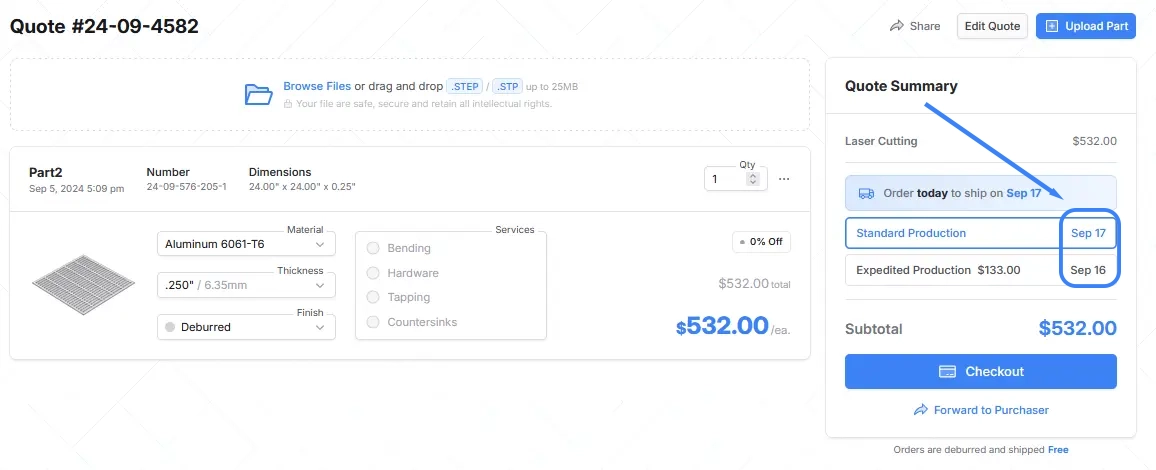
Task: Click the credit card icon on Checkout
Action: pos(949,372)
